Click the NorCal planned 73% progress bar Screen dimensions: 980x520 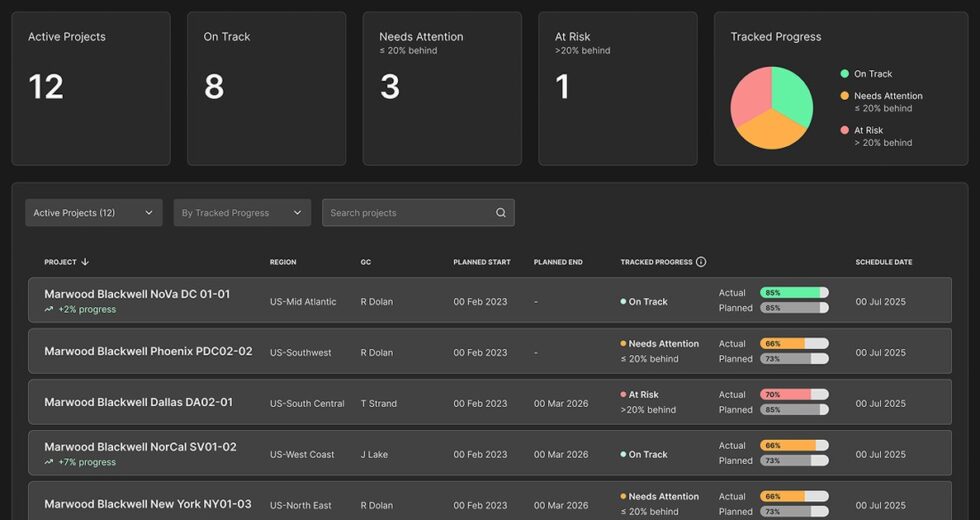click(794, 461)
